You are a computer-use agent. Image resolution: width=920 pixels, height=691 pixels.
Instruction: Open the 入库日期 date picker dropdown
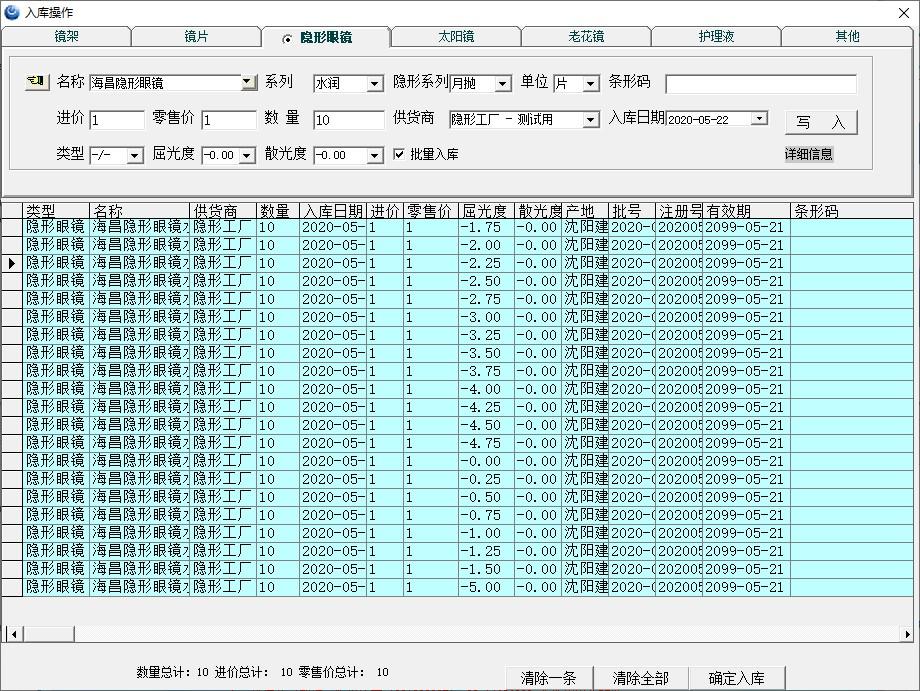759,119
